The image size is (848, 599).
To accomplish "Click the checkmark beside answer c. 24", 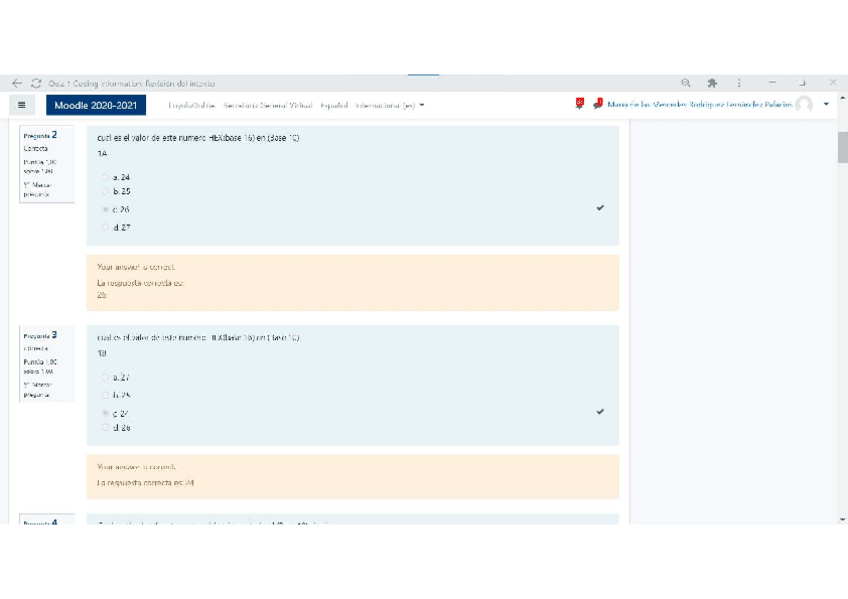I will 600,411.
